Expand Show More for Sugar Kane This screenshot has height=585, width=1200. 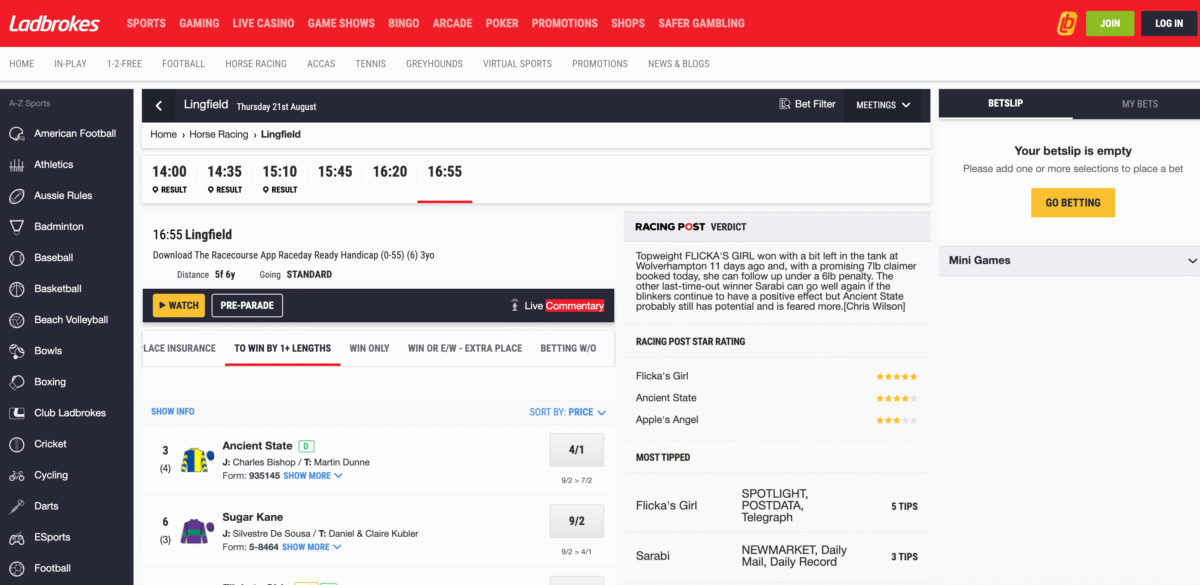point(311,547)
